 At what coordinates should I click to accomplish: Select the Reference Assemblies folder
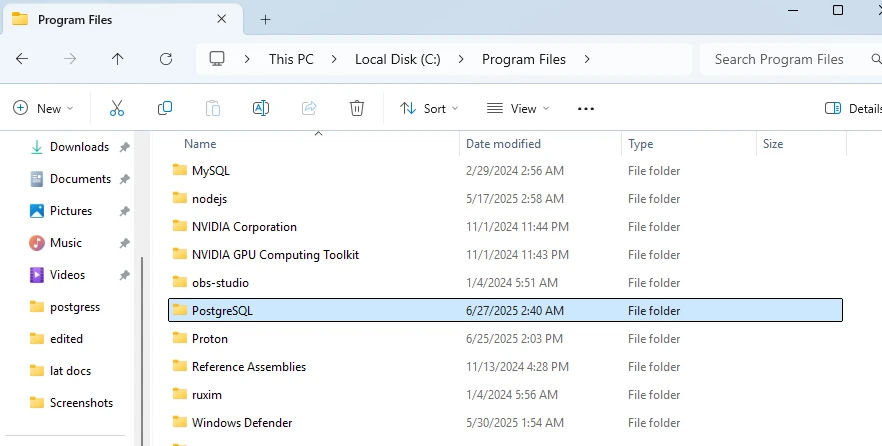pyautogui.click(x=249, y=367)
